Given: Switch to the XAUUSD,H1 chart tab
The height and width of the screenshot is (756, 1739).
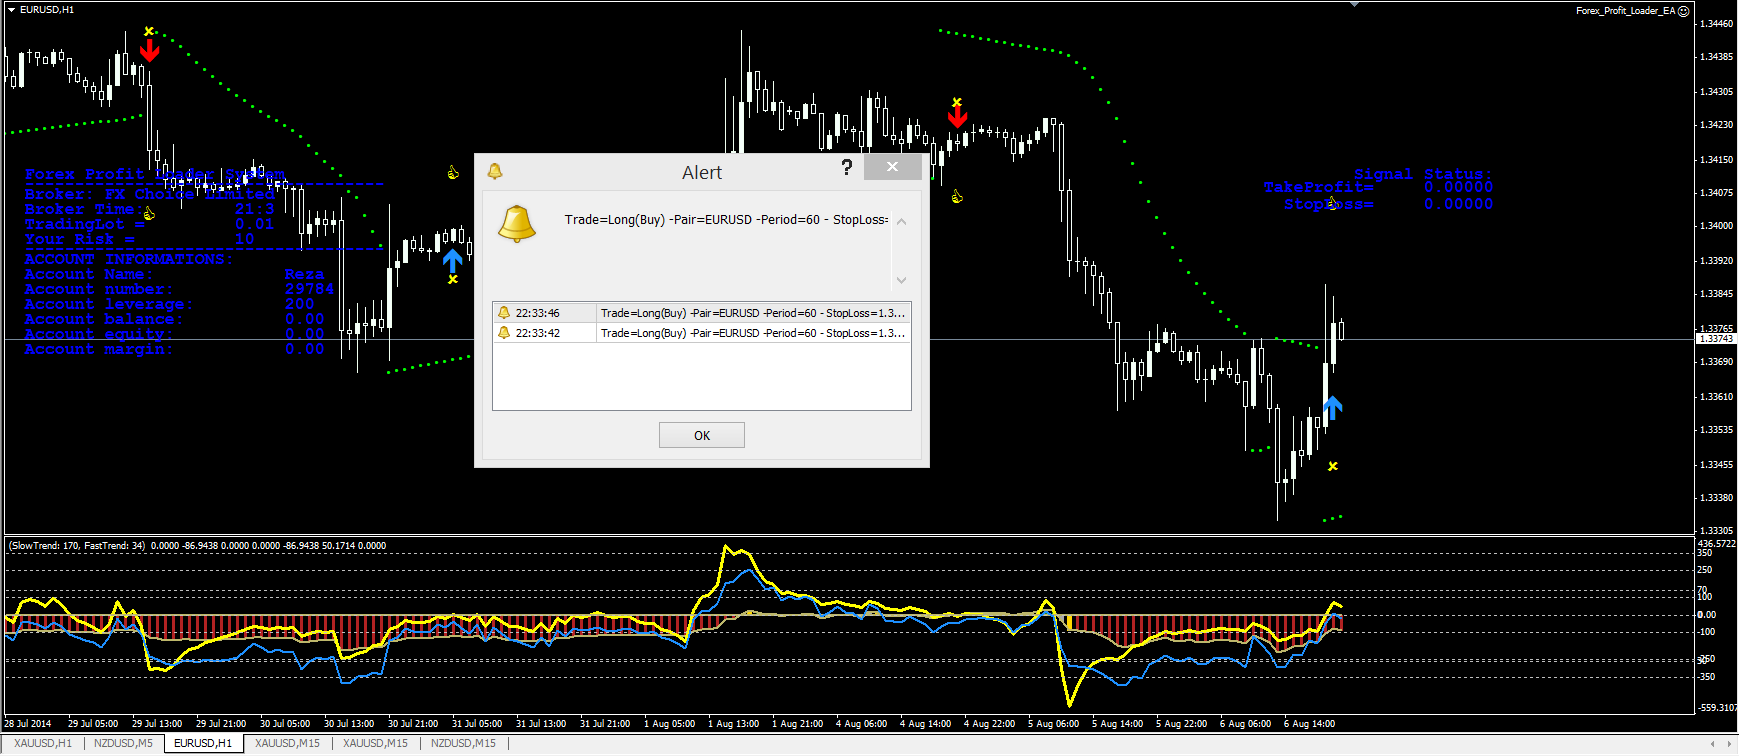Looking at the screenshot, I should coord(42,743).
